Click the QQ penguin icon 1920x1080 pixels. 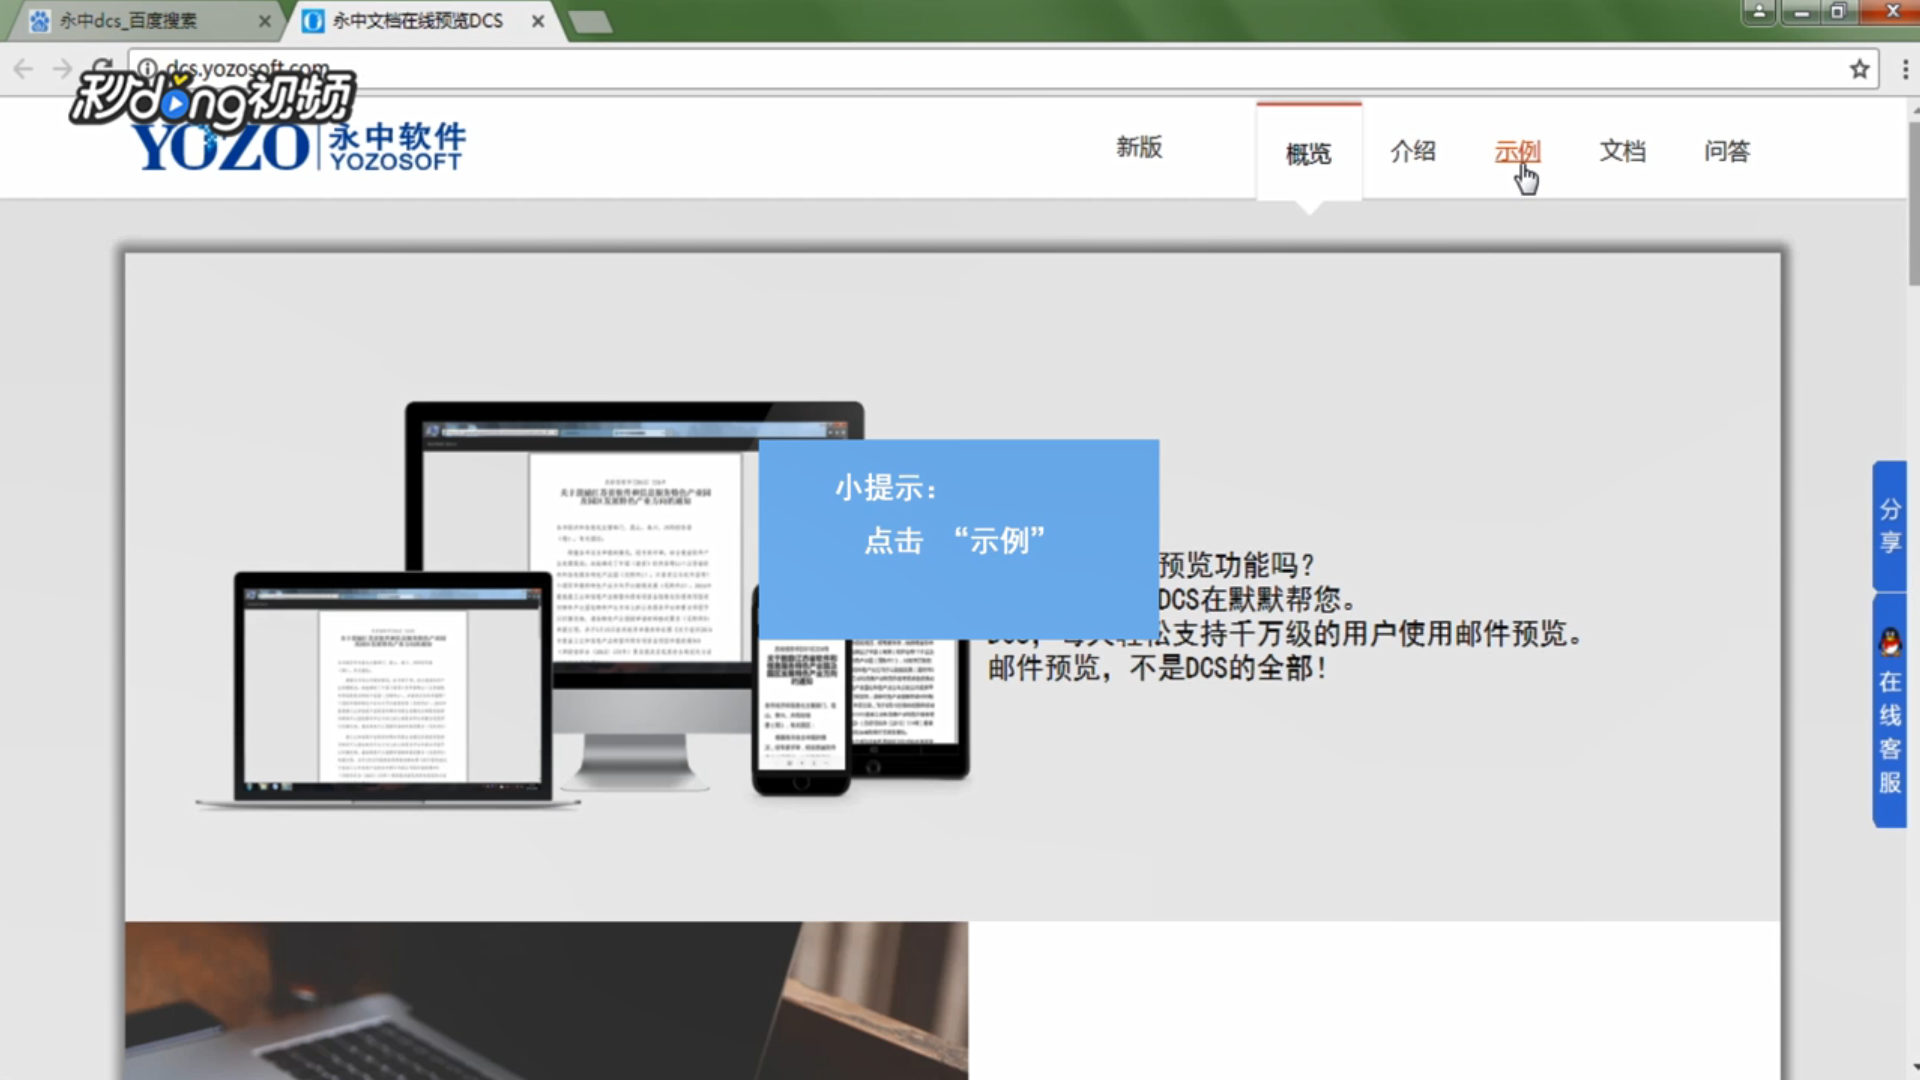tap(1890, 642)
